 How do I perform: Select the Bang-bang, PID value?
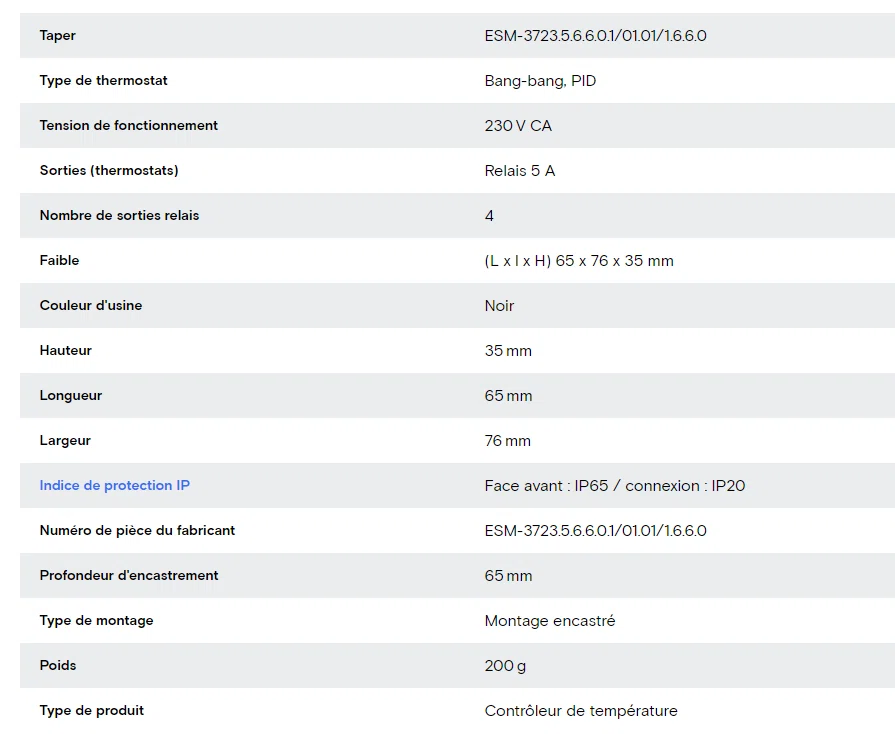540,80
